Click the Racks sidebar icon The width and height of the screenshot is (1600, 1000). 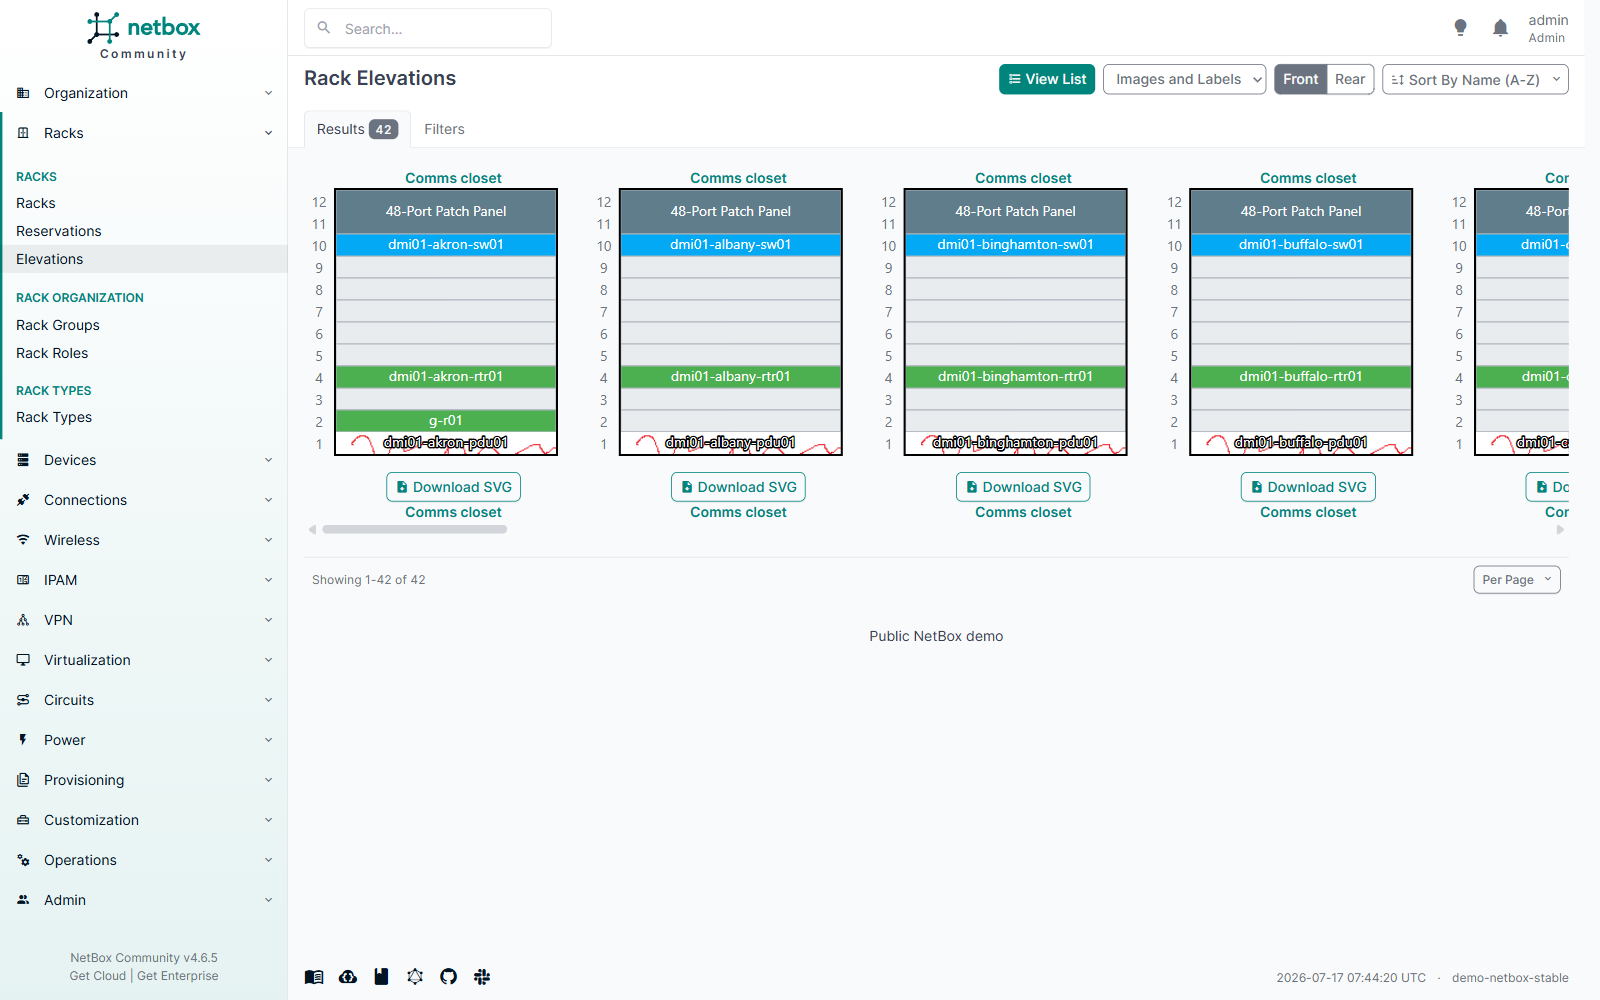pyautogui.click(x=23, y=133)
